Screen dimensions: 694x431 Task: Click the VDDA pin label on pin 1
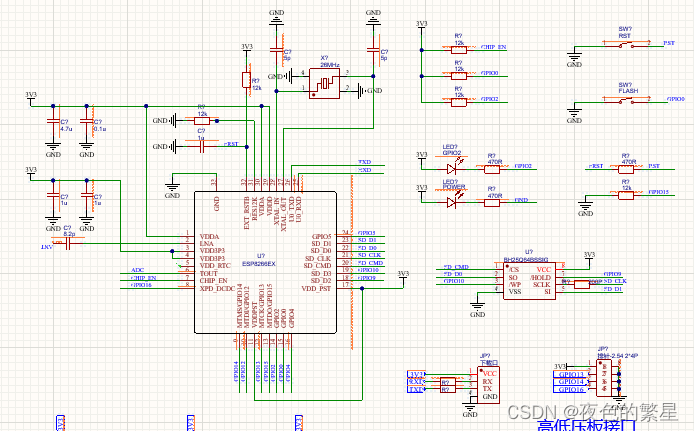coord(209,237)
